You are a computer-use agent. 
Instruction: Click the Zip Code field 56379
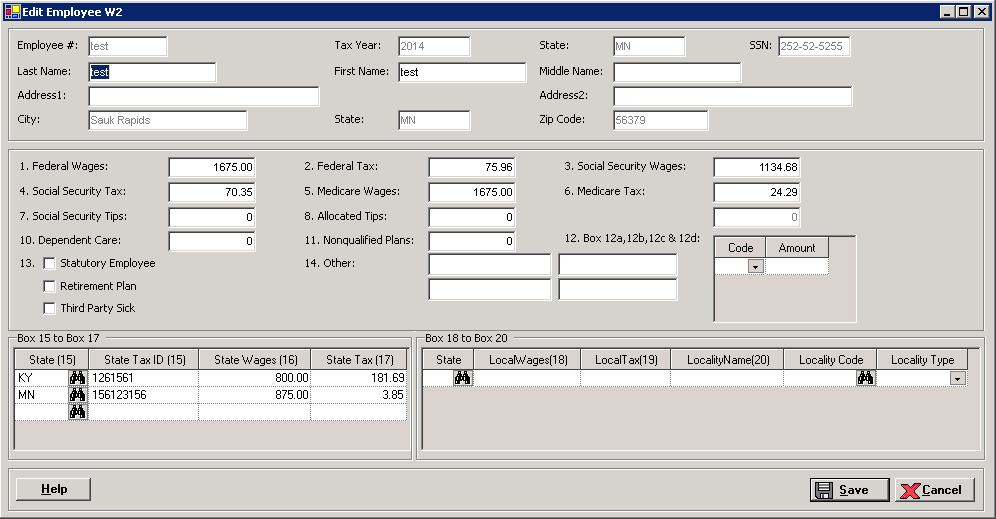point(661,120)
